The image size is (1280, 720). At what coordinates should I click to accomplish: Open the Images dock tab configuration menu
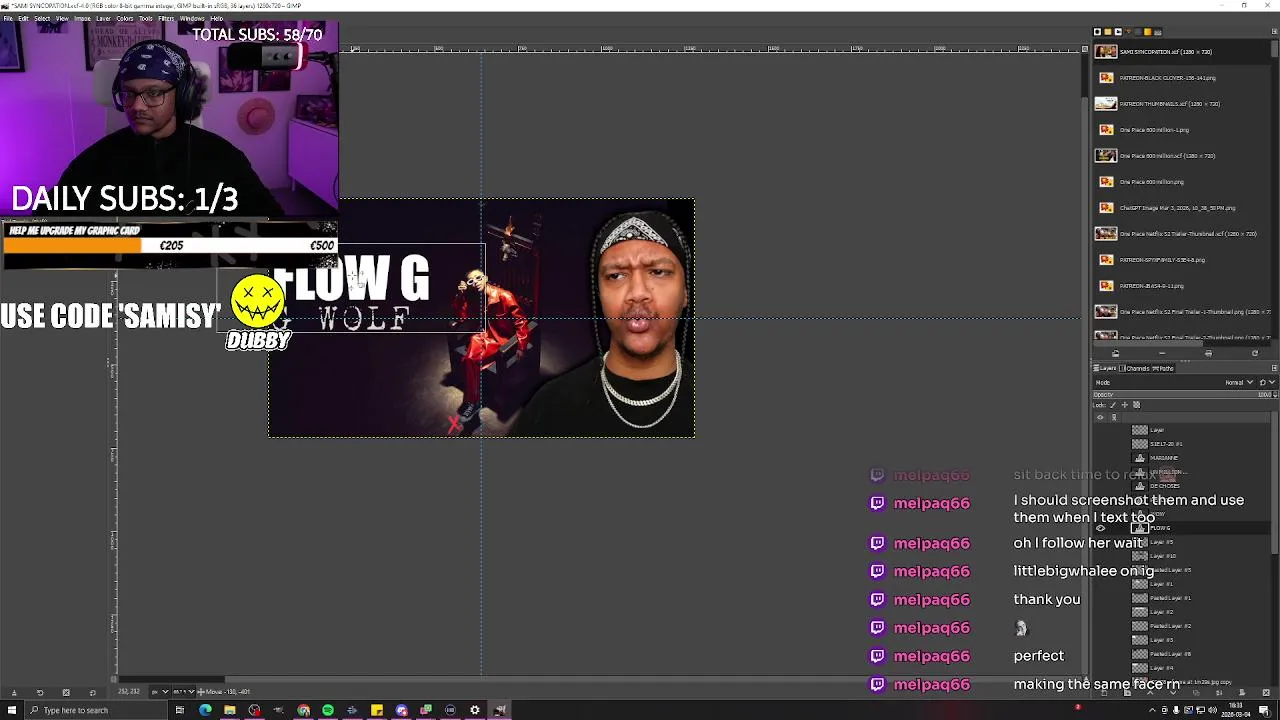(x=1274, y=32)
